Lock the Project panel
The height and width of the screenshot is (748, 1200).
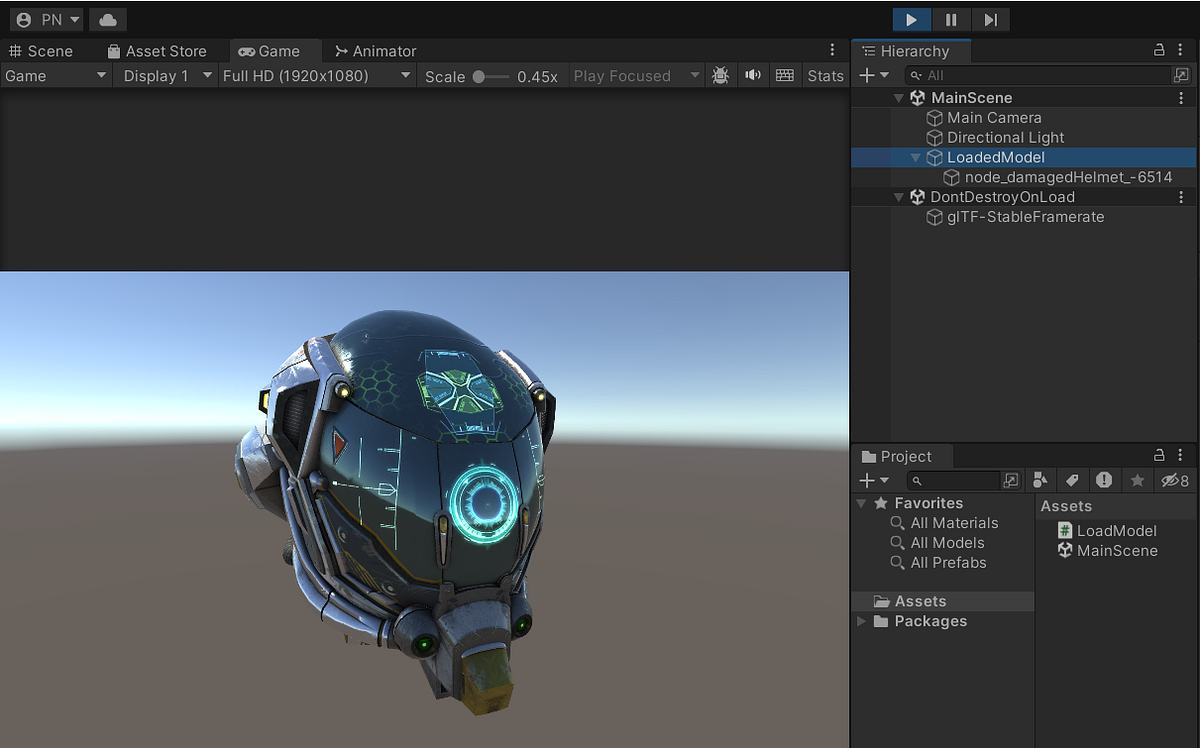click(x=1159, y=455)
